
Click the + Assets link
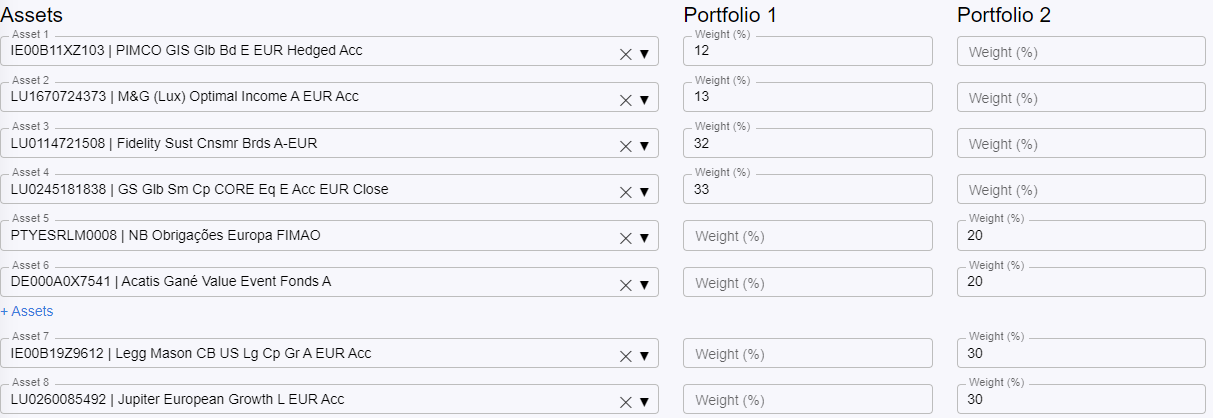(x=27, y=311)
